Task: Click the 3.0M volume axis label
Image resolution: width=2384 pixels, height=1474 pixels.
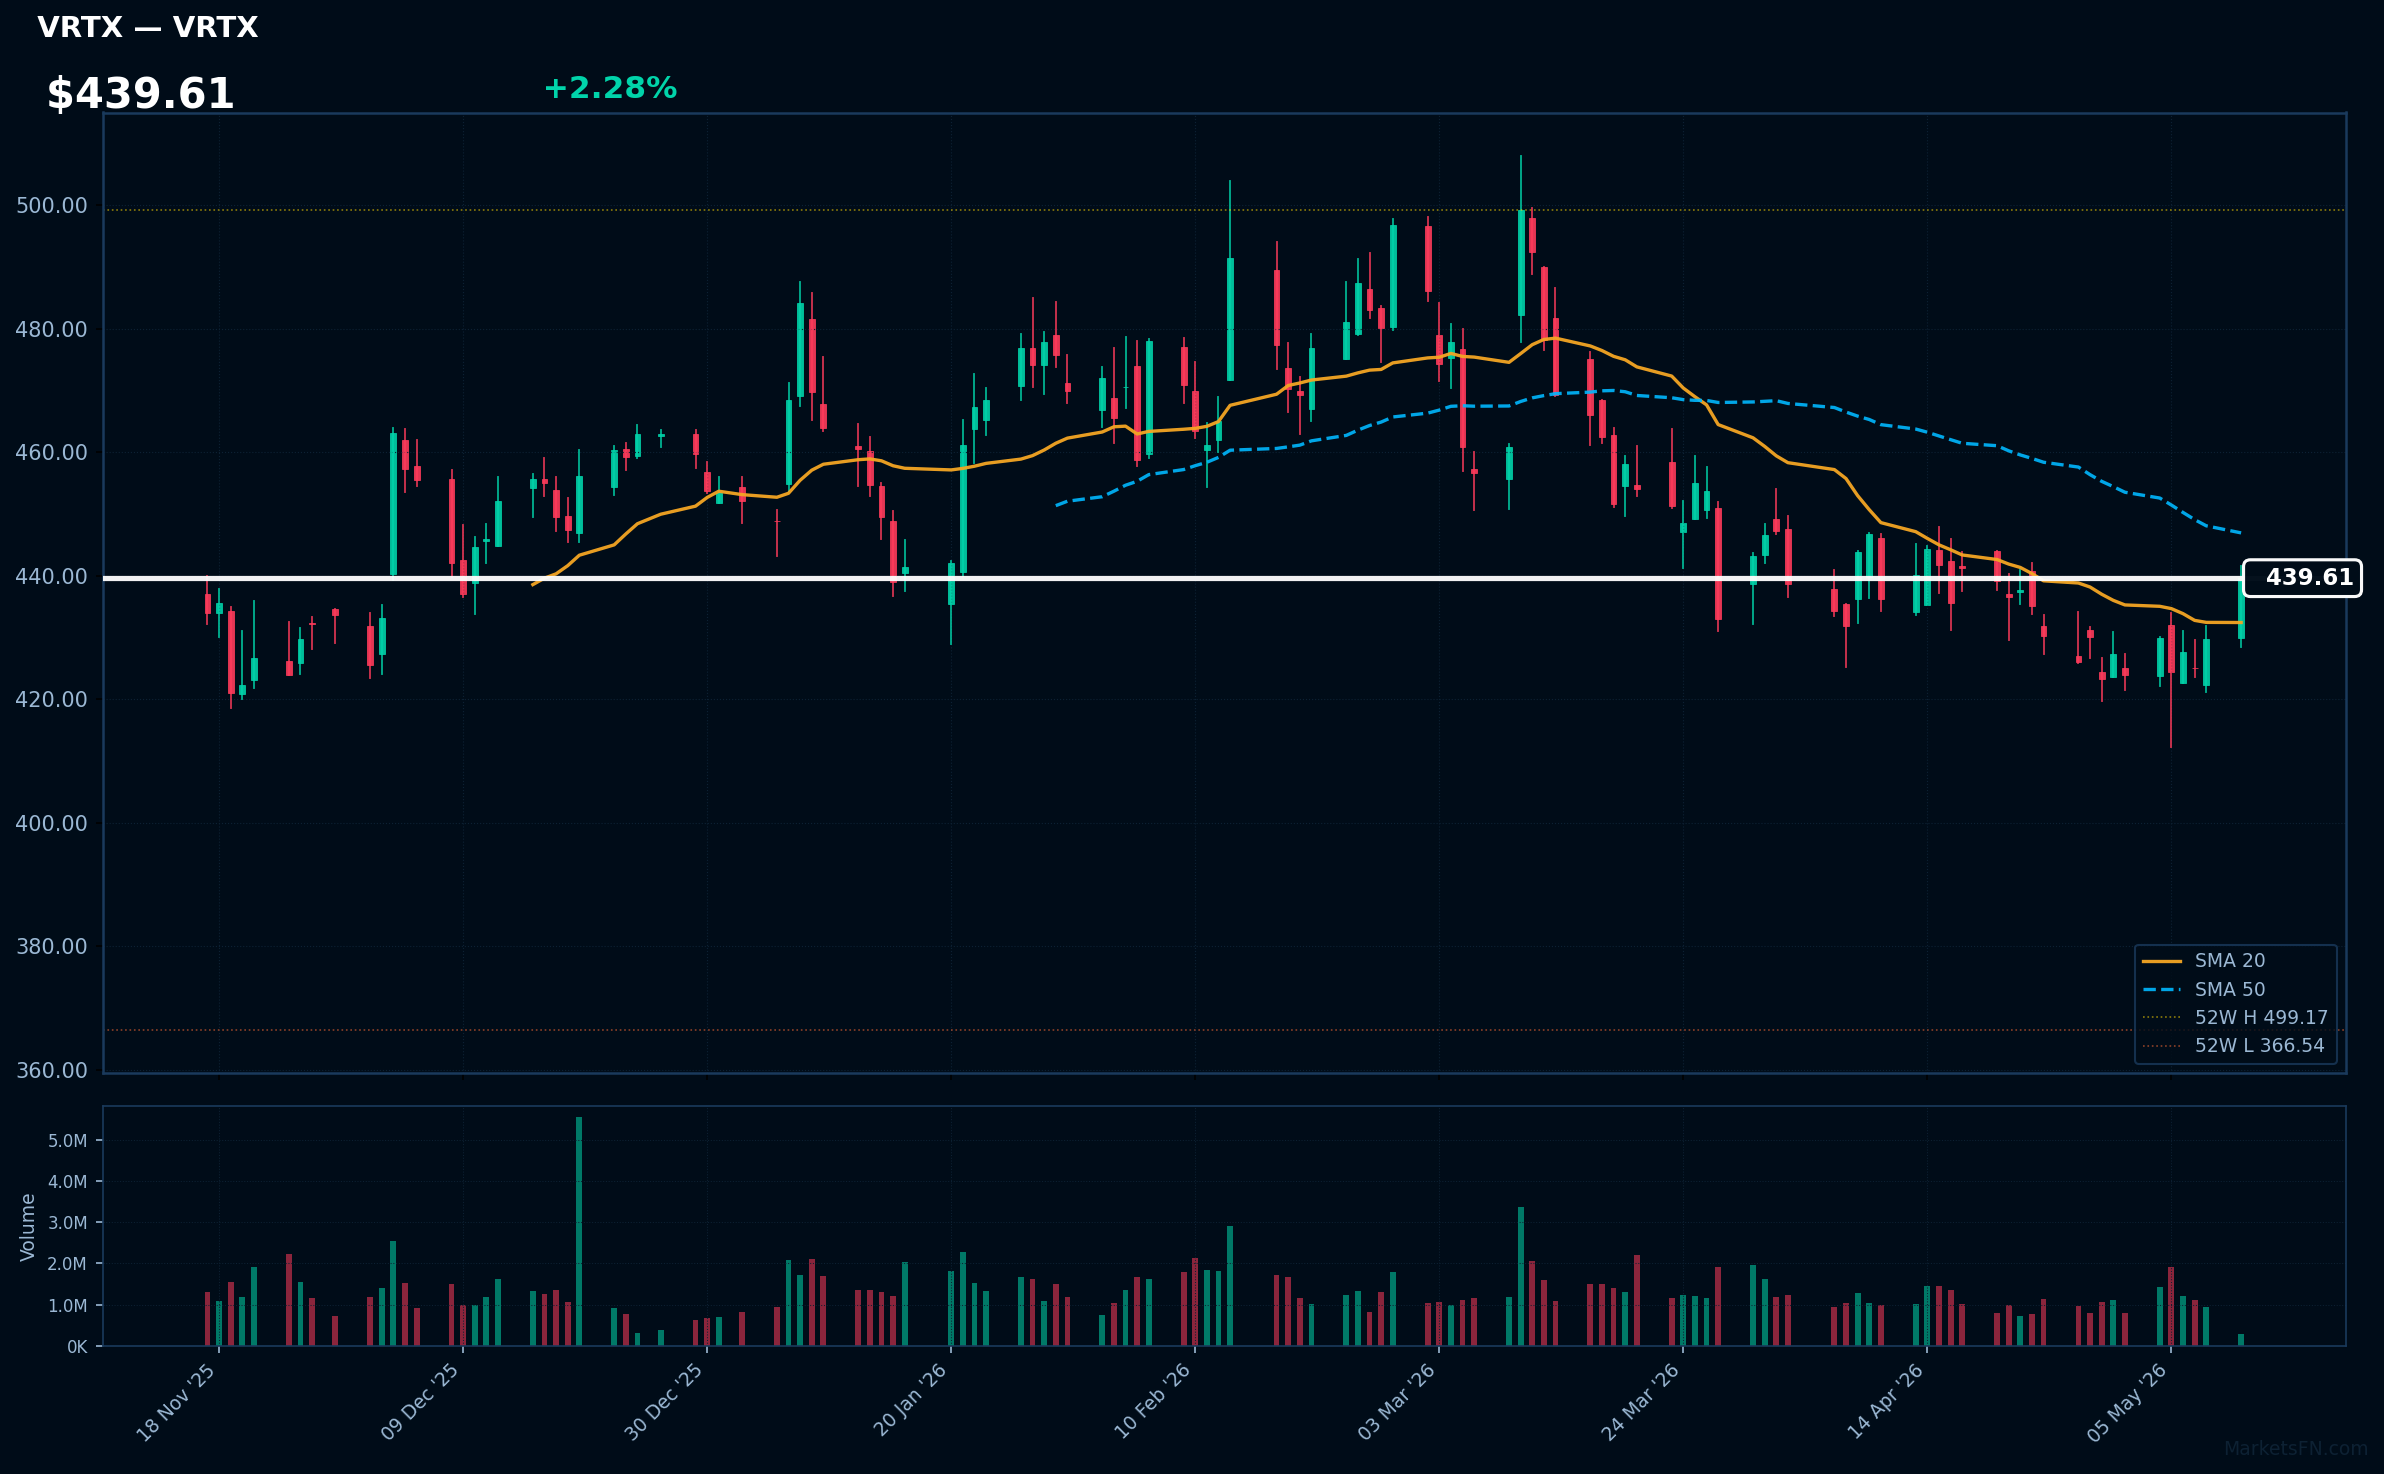Action: (68, 1223)
